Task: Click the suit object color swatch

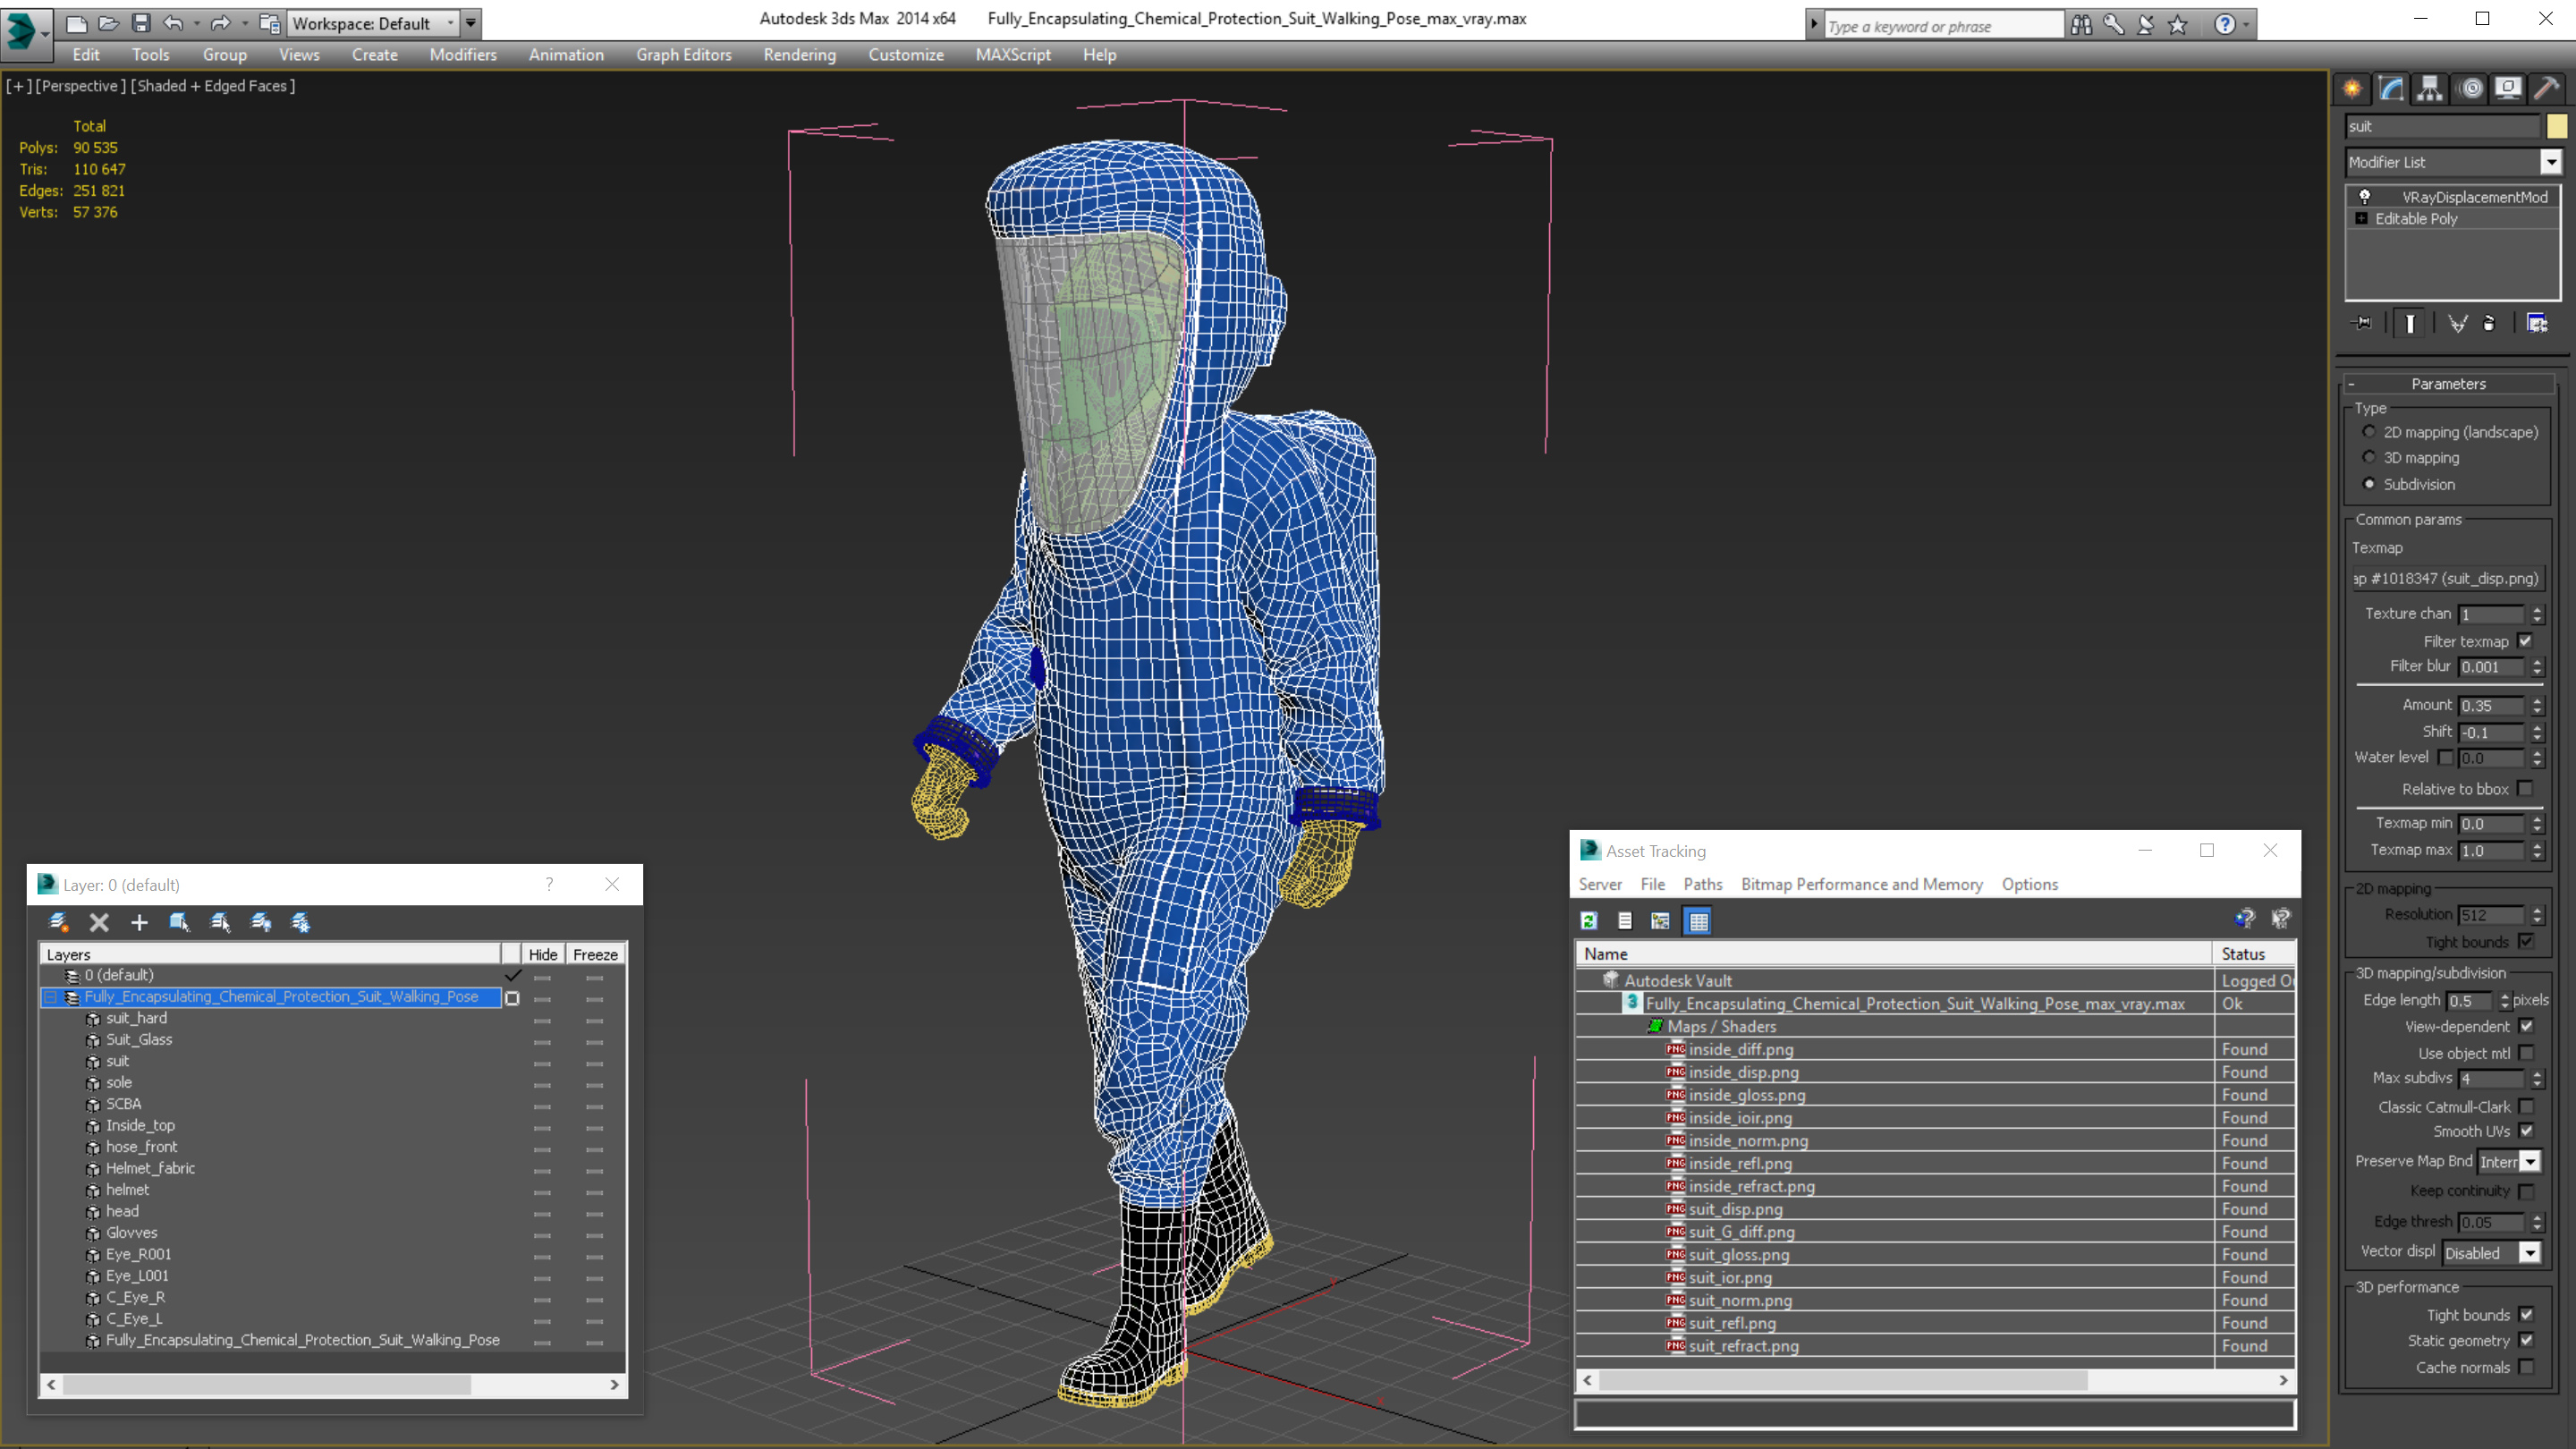Action: tap(2557, 126)
